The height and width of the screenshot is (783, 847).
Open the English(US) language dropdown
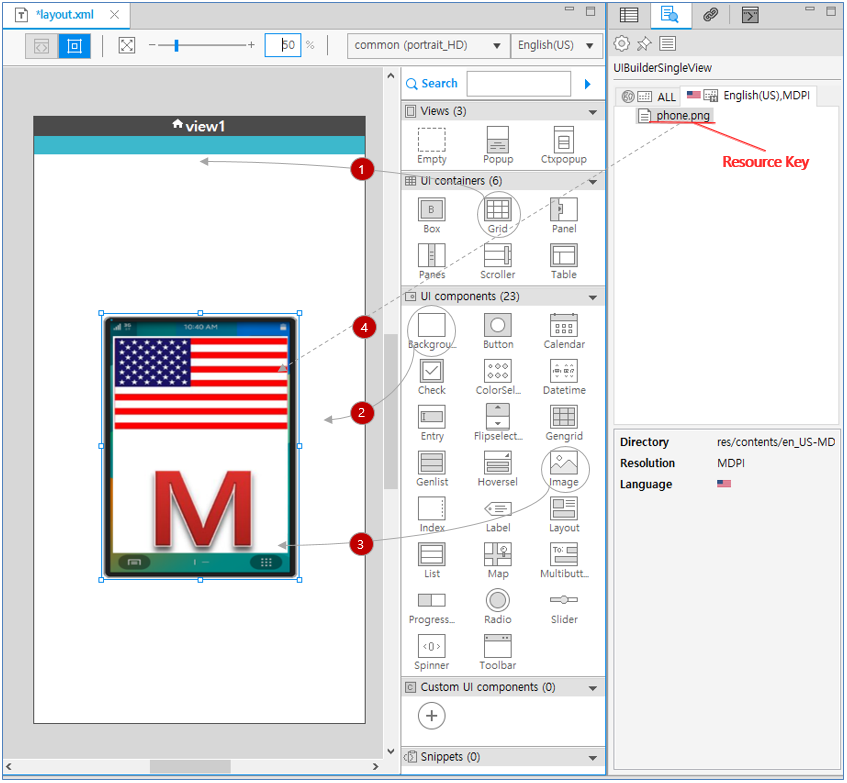[x=557, y=46]
